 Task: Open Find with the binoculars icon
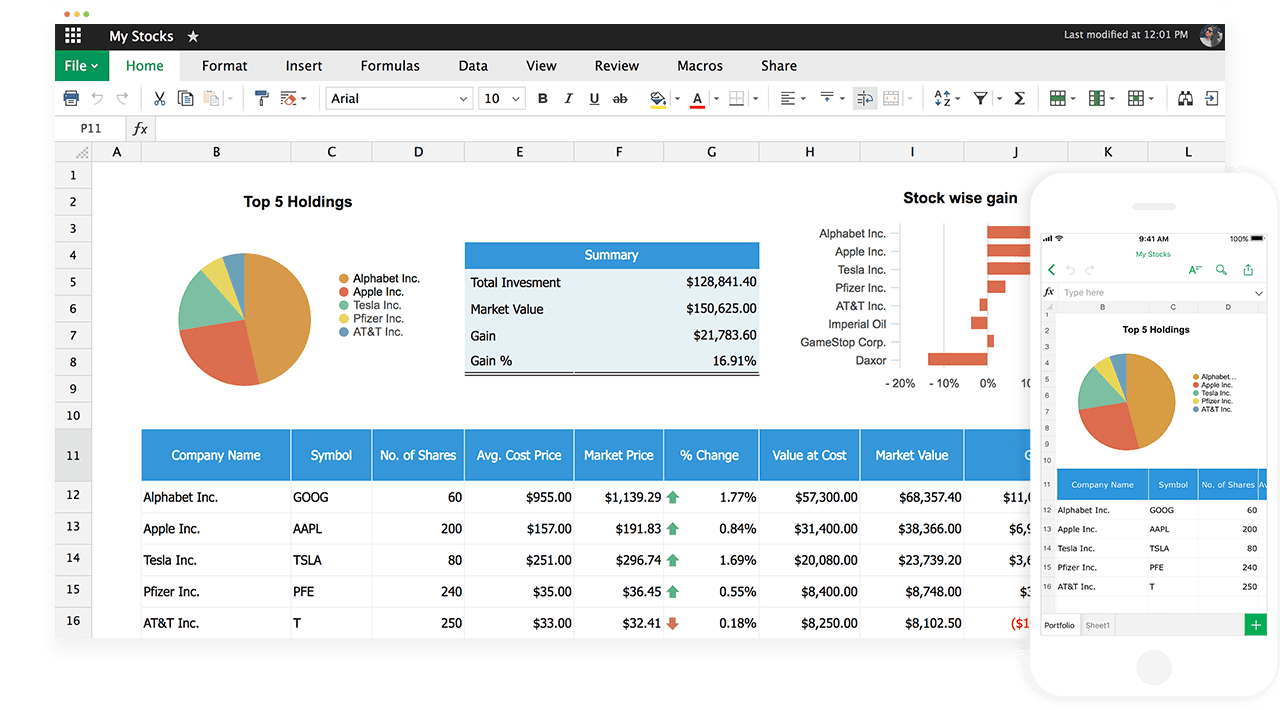coord(1186,98)
